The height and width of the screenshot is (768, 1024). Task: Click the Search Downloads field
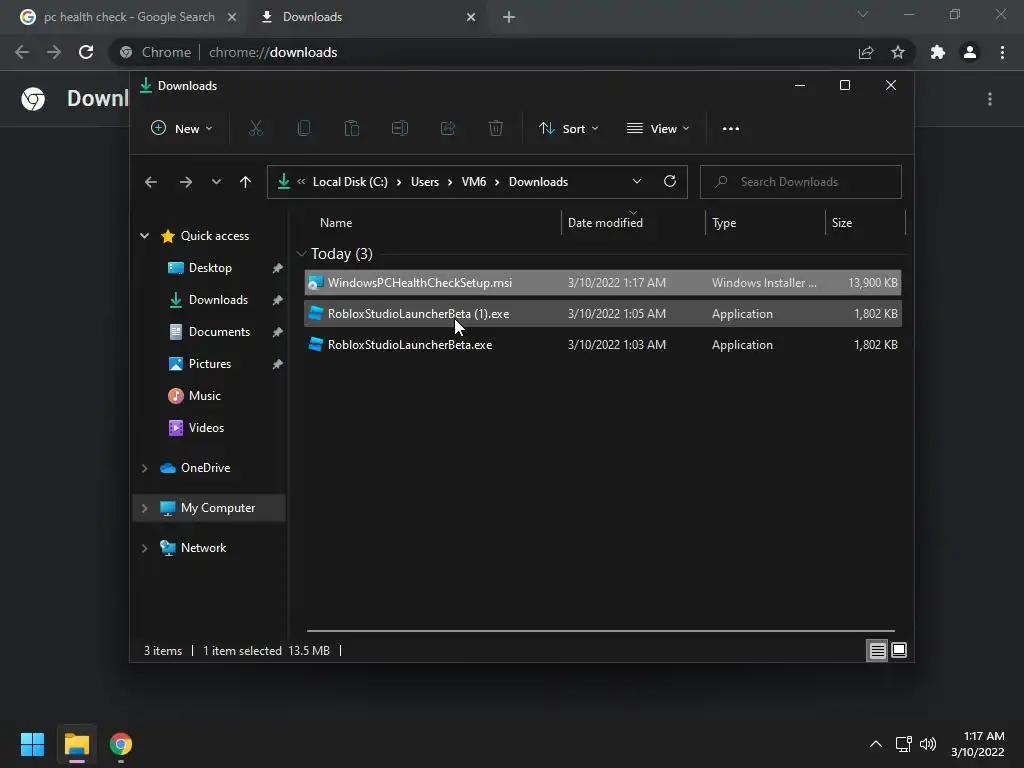point(801,182)
